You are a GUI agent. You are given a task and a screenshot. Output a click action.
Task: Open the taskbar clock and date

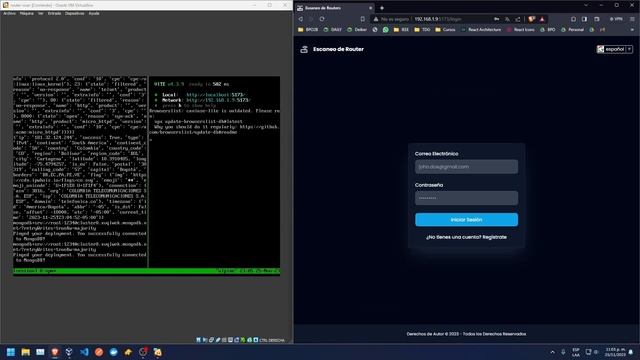point(615,352)
